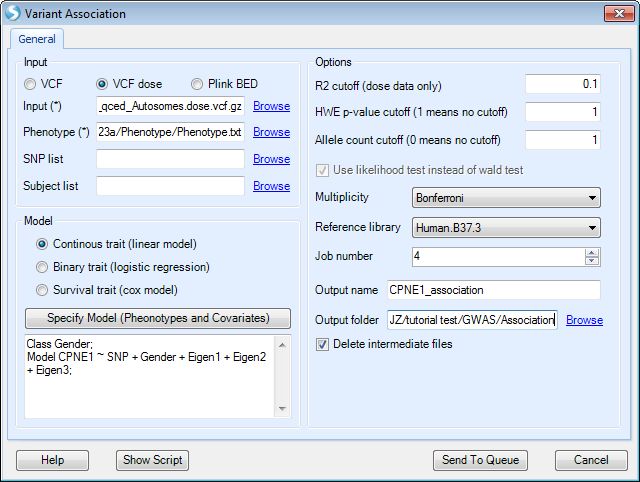Browse for the SNP list file
The height and width of the screenshot is (482, 640).
click(x=271, y=159)
